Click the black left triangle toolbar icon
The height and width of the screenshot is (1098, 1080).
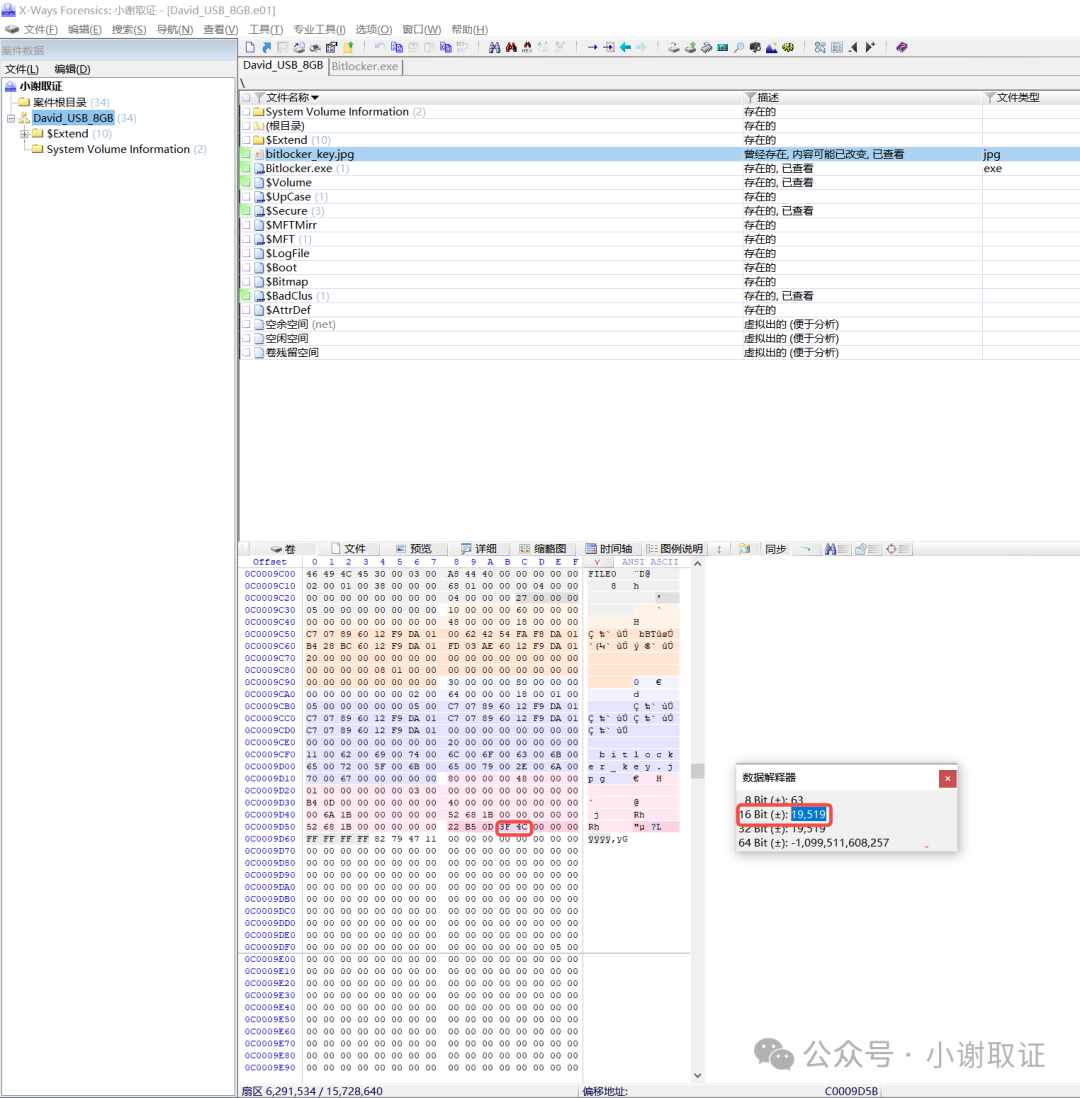[853, 47]
